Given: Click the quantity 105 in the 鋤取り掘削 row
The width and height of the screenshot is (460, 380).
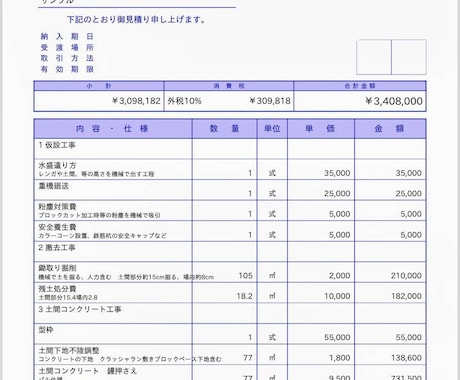Looking at the screenshot, I should pos(245,276).
